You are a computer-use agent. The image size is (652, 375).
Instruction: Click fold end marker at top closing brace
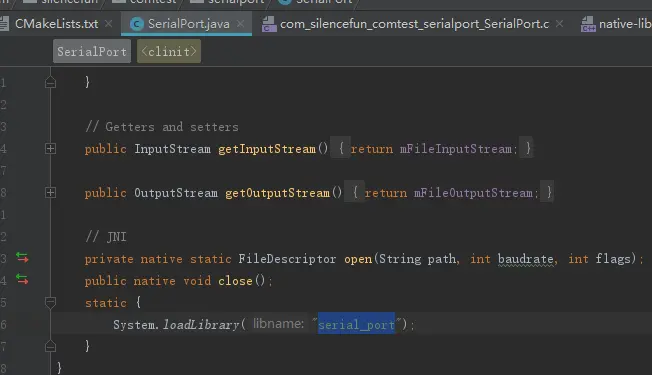[50, 82]
